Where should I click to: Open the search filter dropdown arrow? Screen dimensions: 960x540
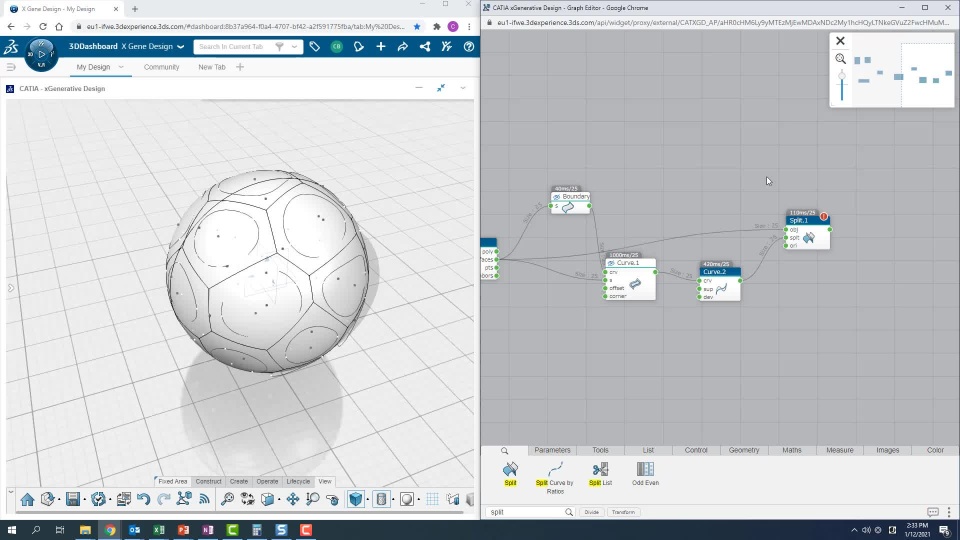click(294, 47)
